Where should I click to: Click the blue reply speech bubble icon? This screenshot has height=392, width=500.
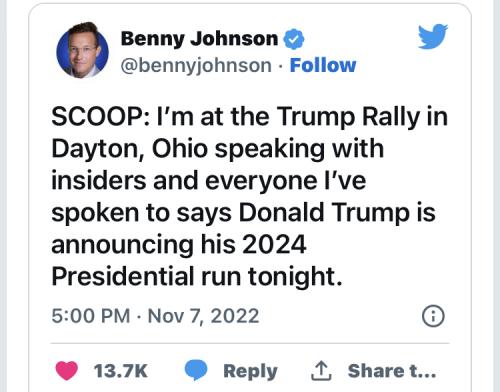(196, 370)
